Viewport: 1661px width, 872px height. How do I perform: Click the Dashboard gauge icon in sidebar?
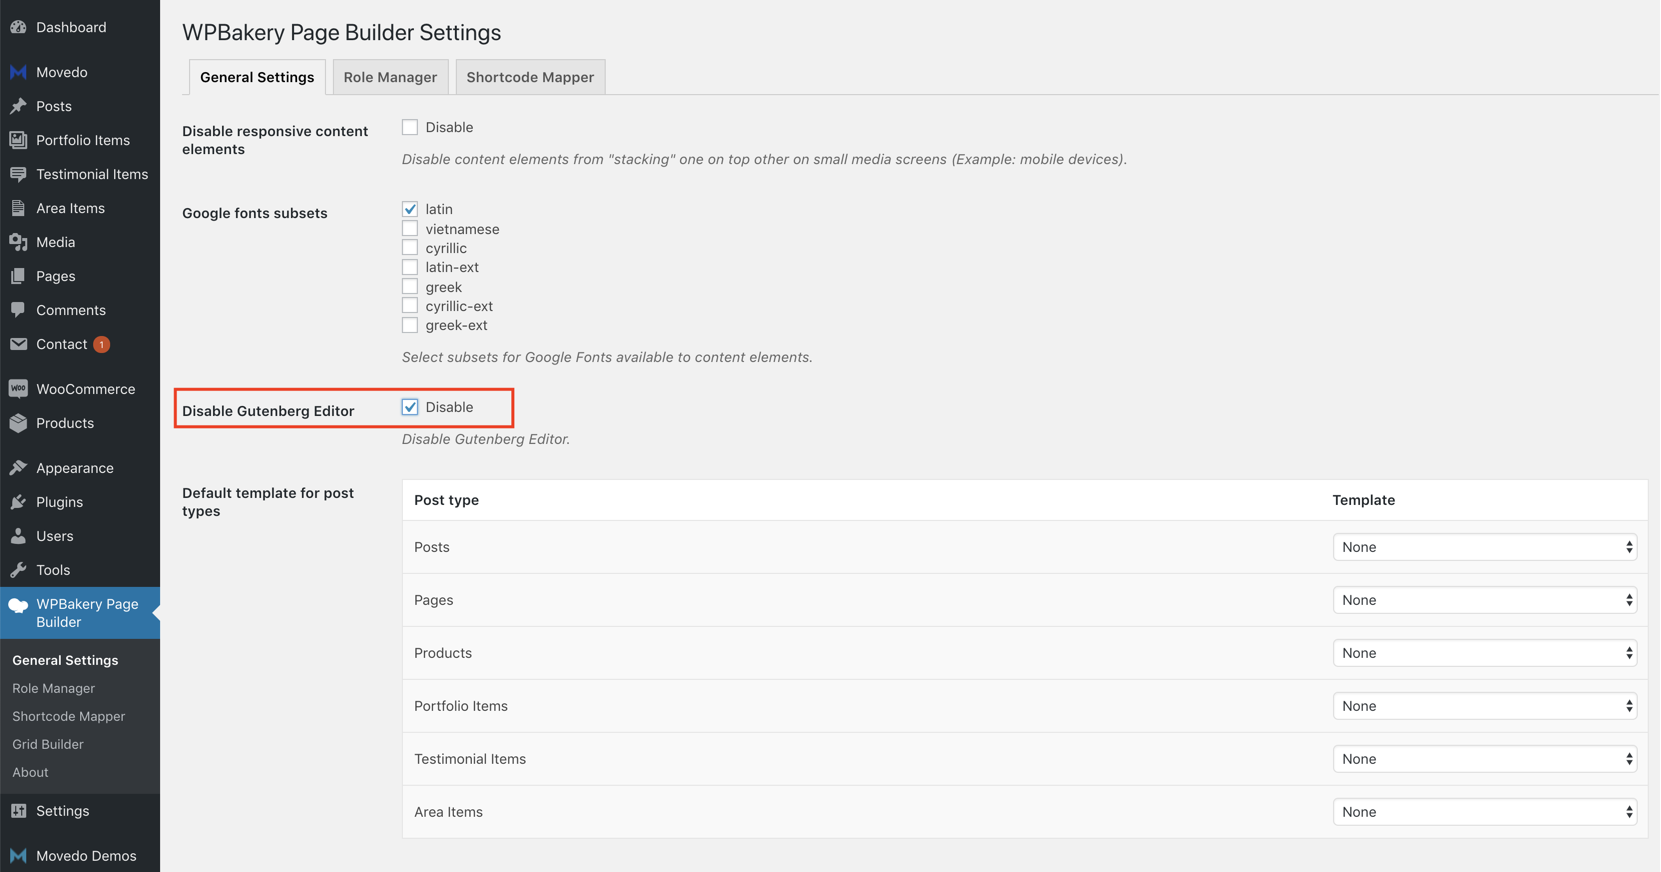pyautogui.click(x=18, y=27)
